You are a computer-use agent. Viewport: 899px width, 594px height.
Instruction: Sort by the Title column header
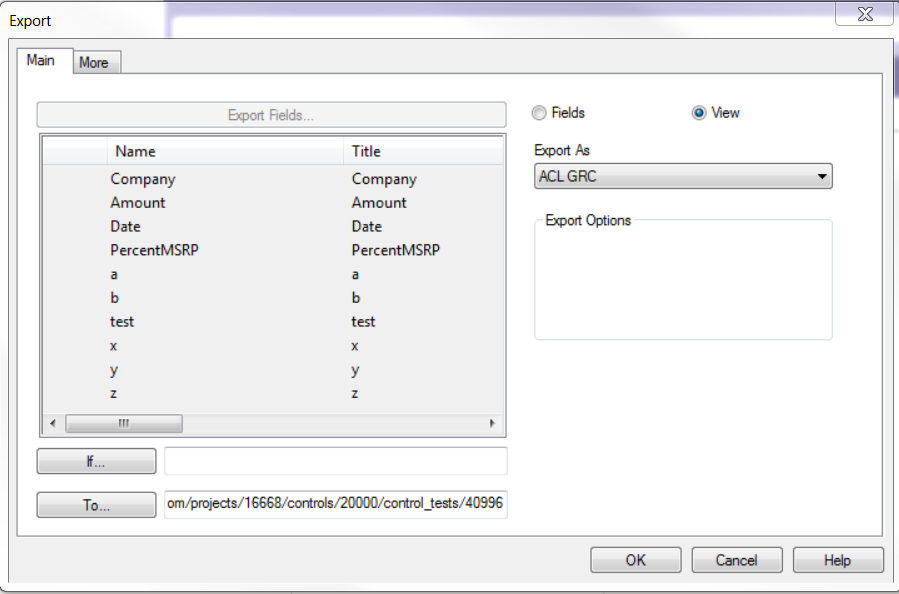pyautogui.click(x=423, y=151)
